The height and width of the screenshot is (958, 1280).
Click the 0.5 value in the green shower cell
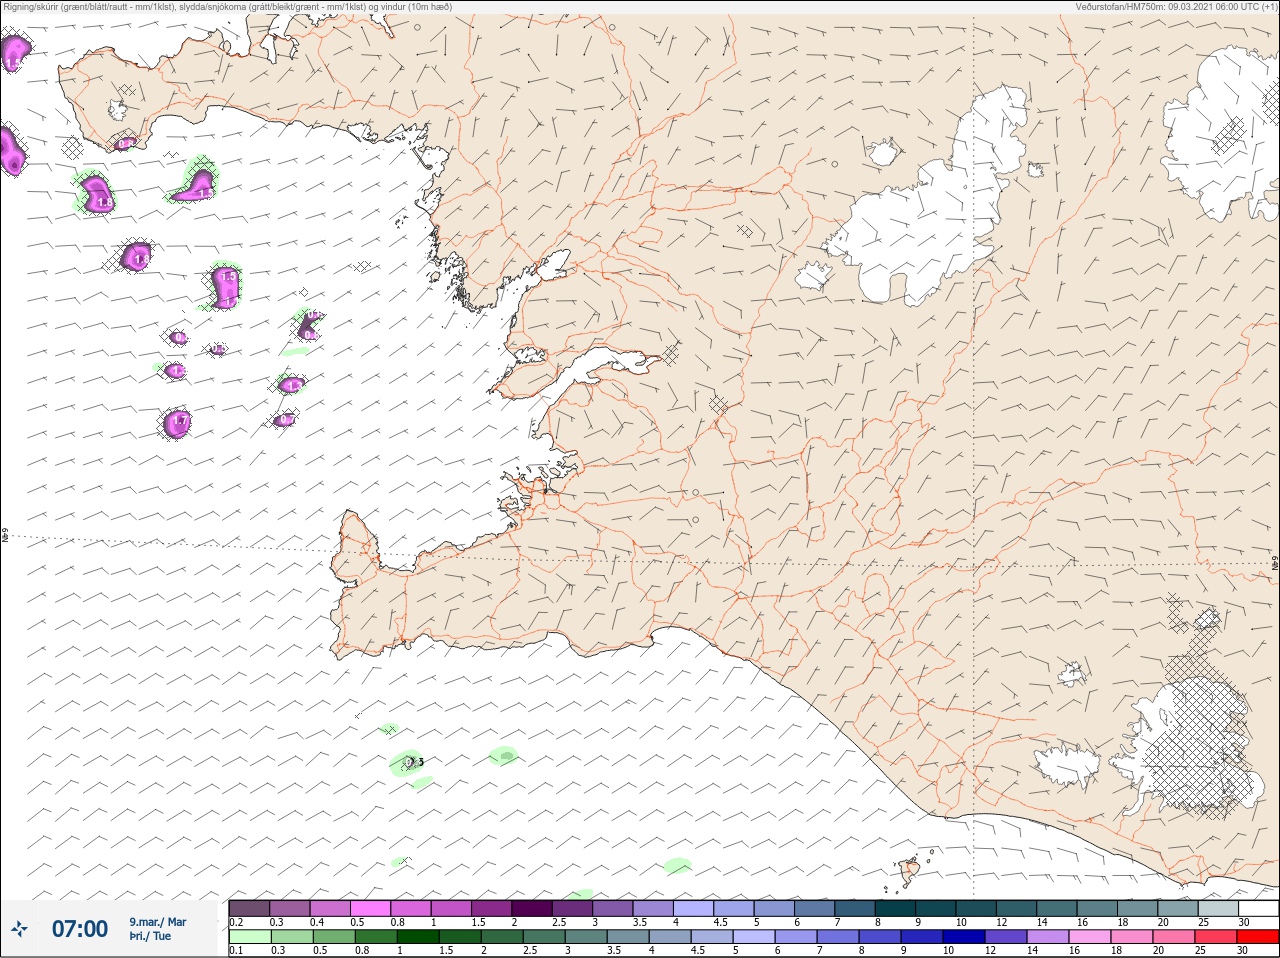(x=416, y=762)
